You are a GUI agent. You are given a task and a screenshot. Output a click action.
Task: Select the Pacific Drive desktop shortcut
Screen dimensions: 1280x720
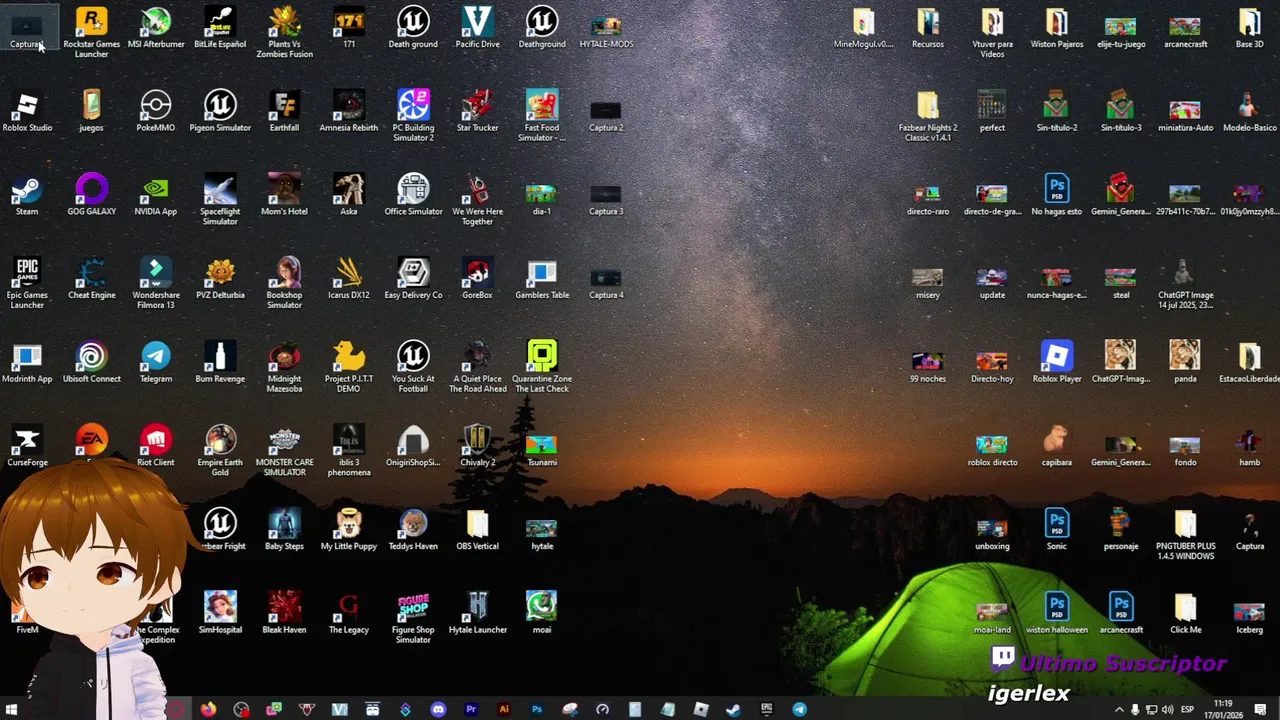click(x=477, y=27)
